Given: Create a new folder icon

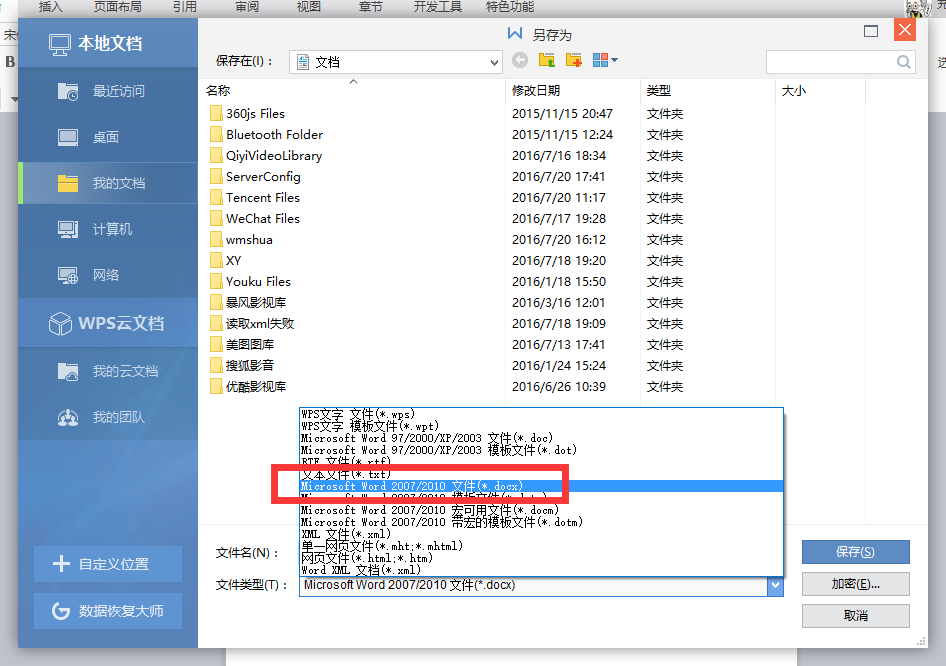Looking at the screenshot, I should (x=574, y=60).
